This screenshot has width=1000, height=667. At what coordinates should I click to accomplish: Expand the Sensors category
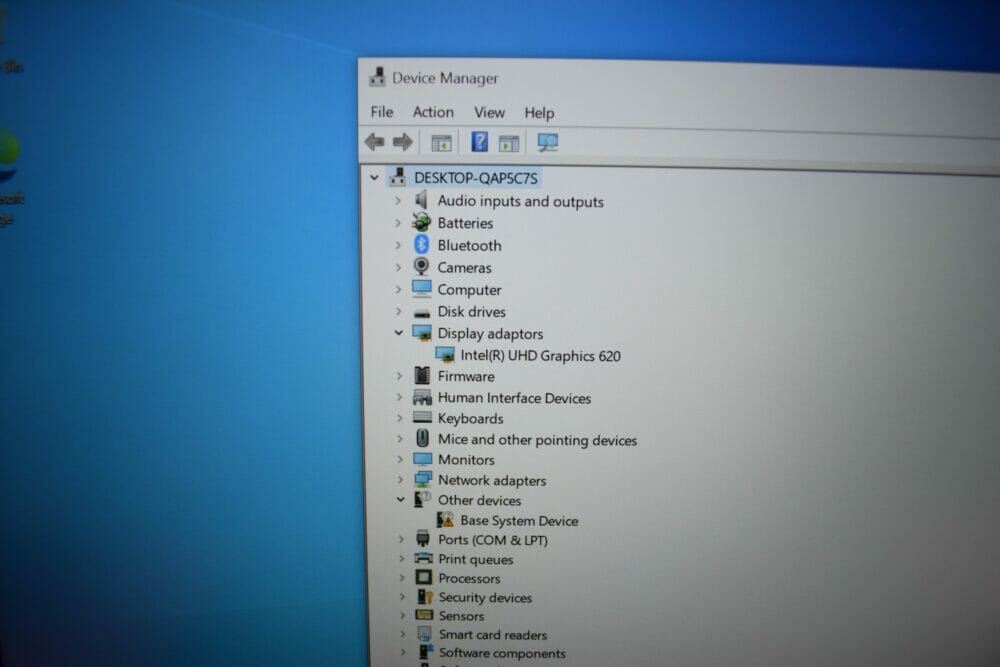click(x=402, y=615)
